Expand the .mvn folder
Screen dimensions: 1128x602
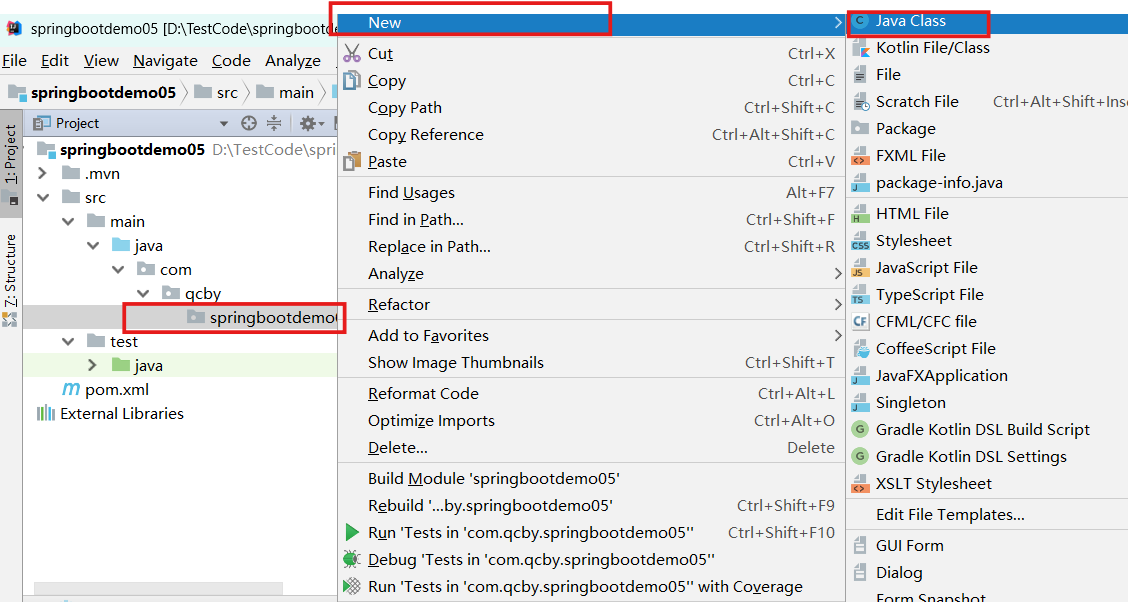42,173
